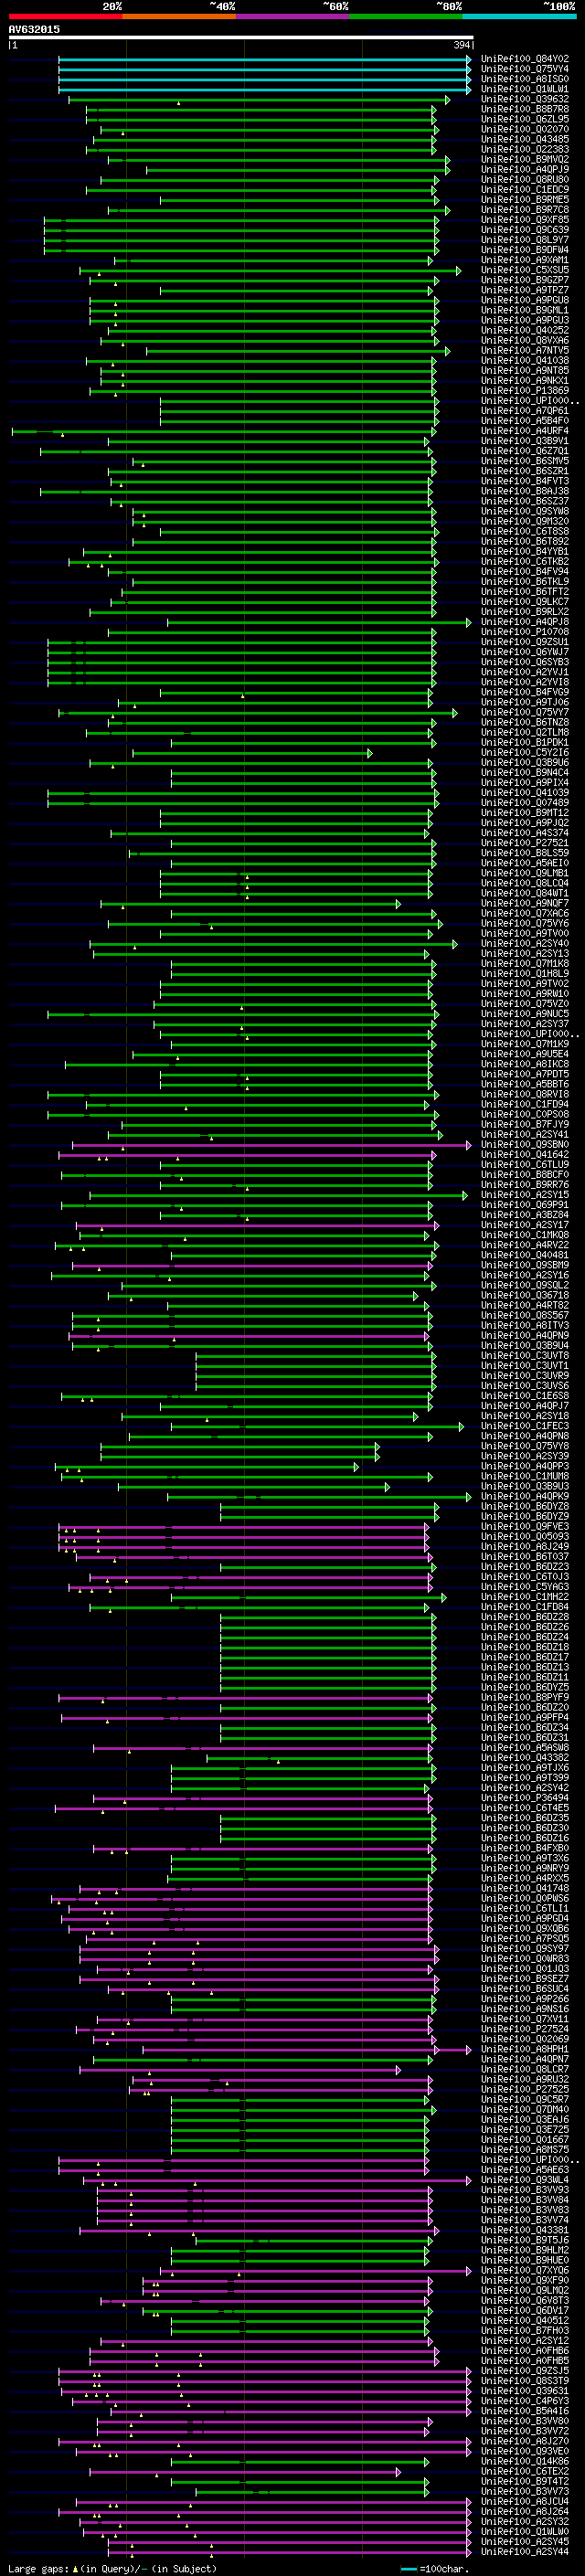Click the UniRef100_C1MH22 label
585x2576 pixels.
click(x=525, y=1597)
